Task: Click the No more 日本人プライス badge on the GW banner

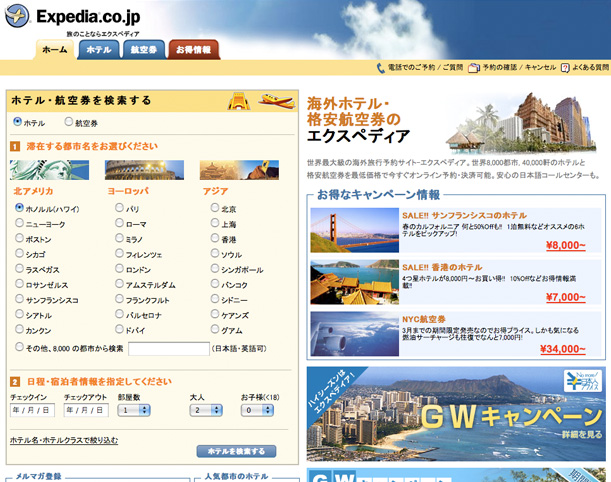Action: click(x=583, y=381)
